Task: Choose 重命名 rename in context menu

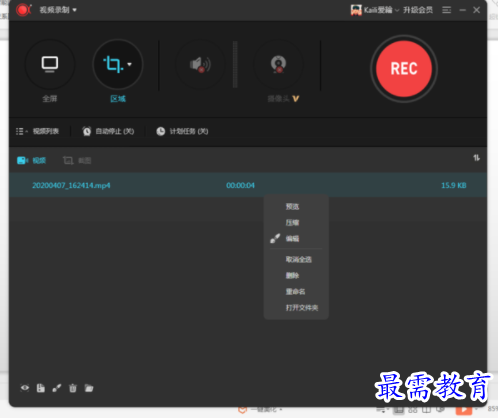Action: [x=296, y=292]
